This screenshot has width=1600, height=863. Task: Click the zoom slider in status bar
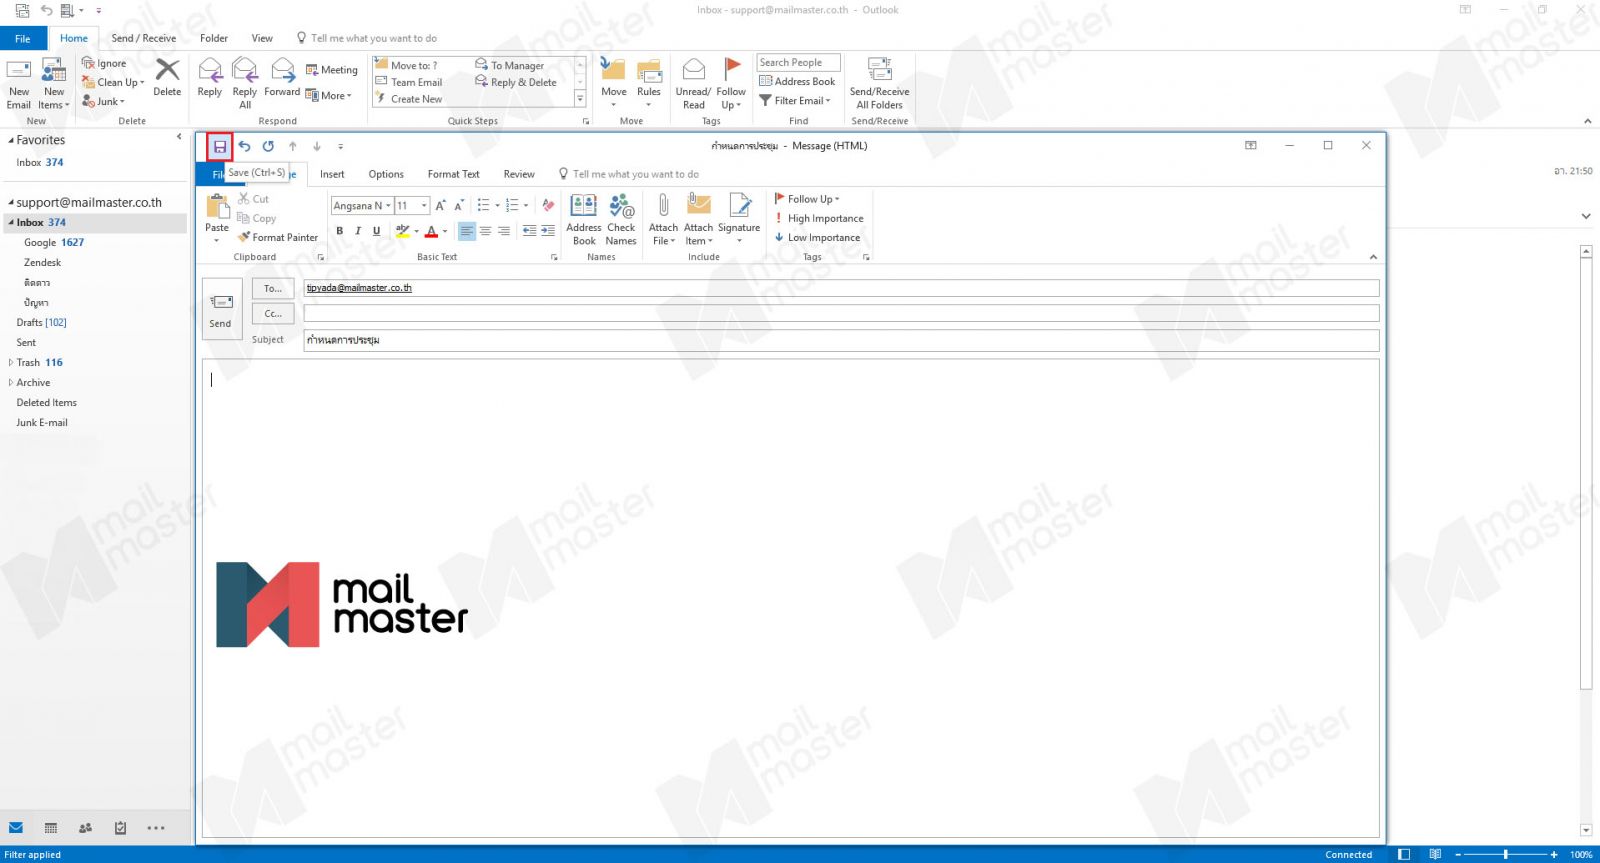pyautogui.click(x=1506, y=854)
